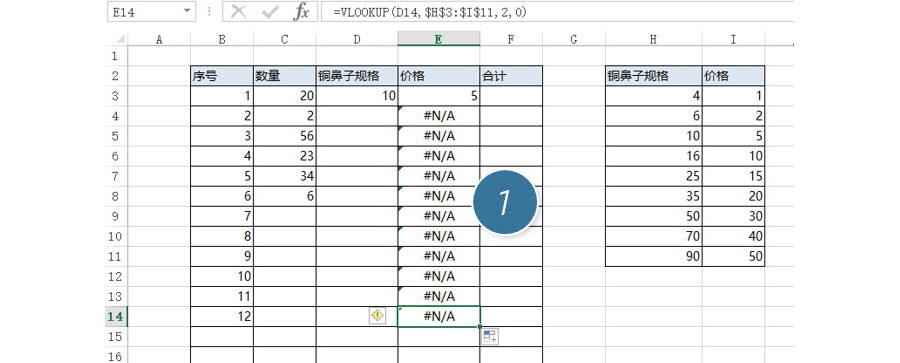Image resolution: width=900 pixels, height=363 pixels.
Task: Click the 序号 header cell
Action: pos(222,76)
